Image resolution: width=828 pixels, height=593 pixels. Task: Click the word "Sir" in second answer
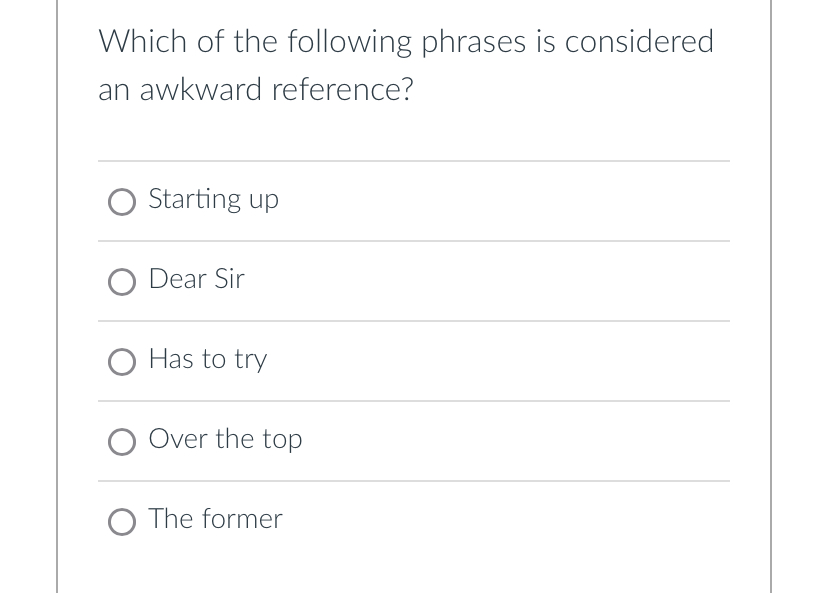click(228, 279)
